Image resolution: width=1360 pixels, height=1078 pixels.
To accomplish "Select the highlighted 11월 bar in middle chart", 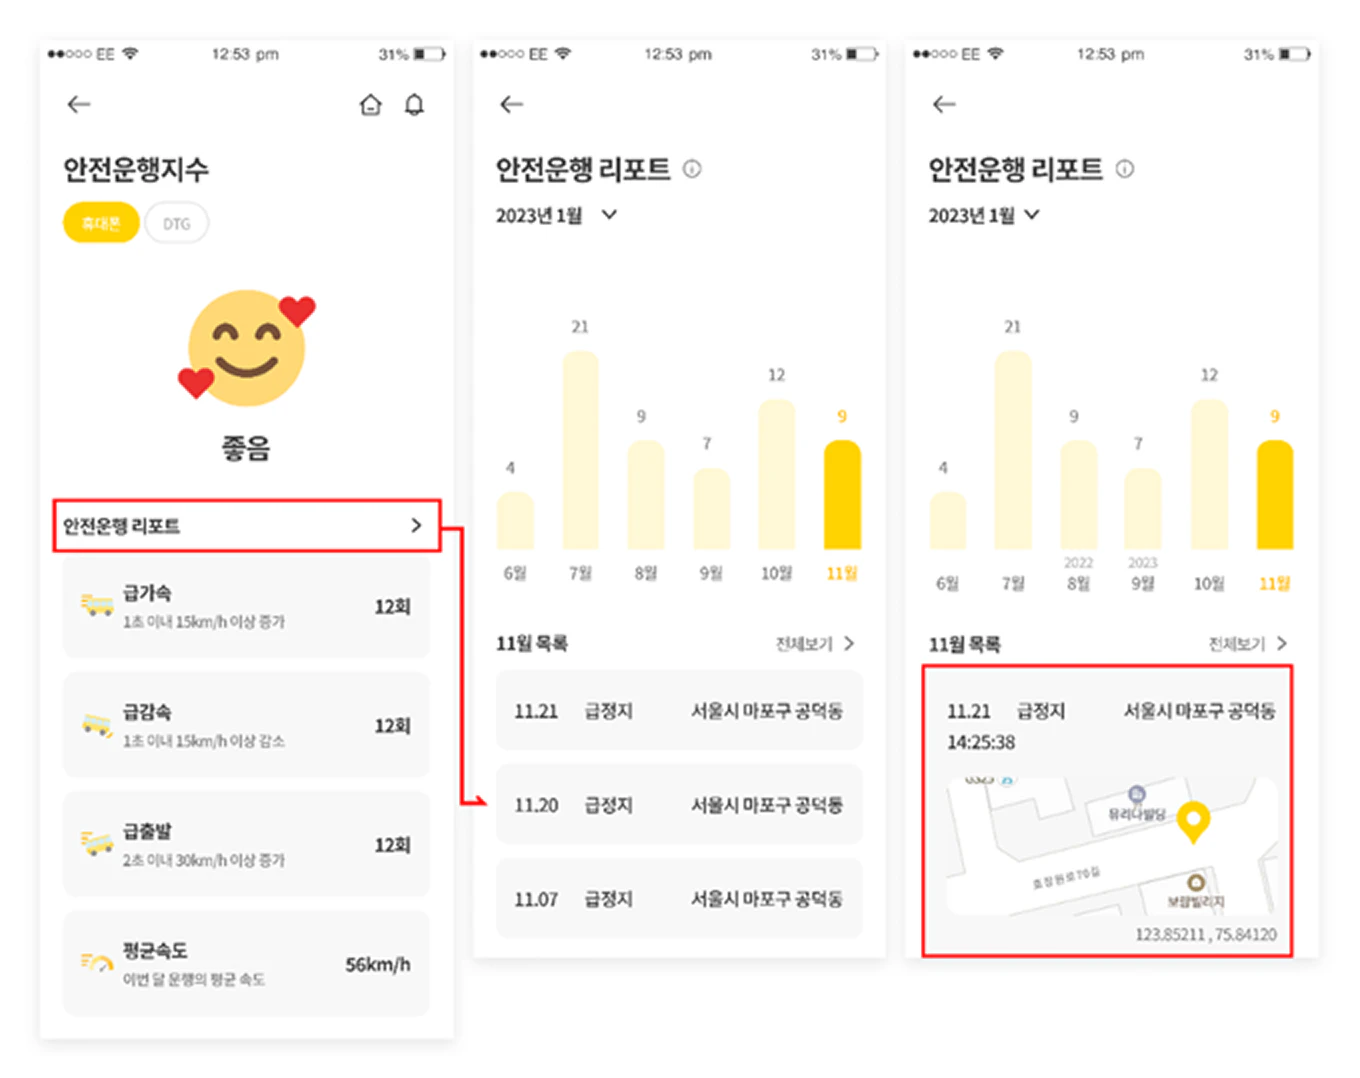I will point(842,494).
